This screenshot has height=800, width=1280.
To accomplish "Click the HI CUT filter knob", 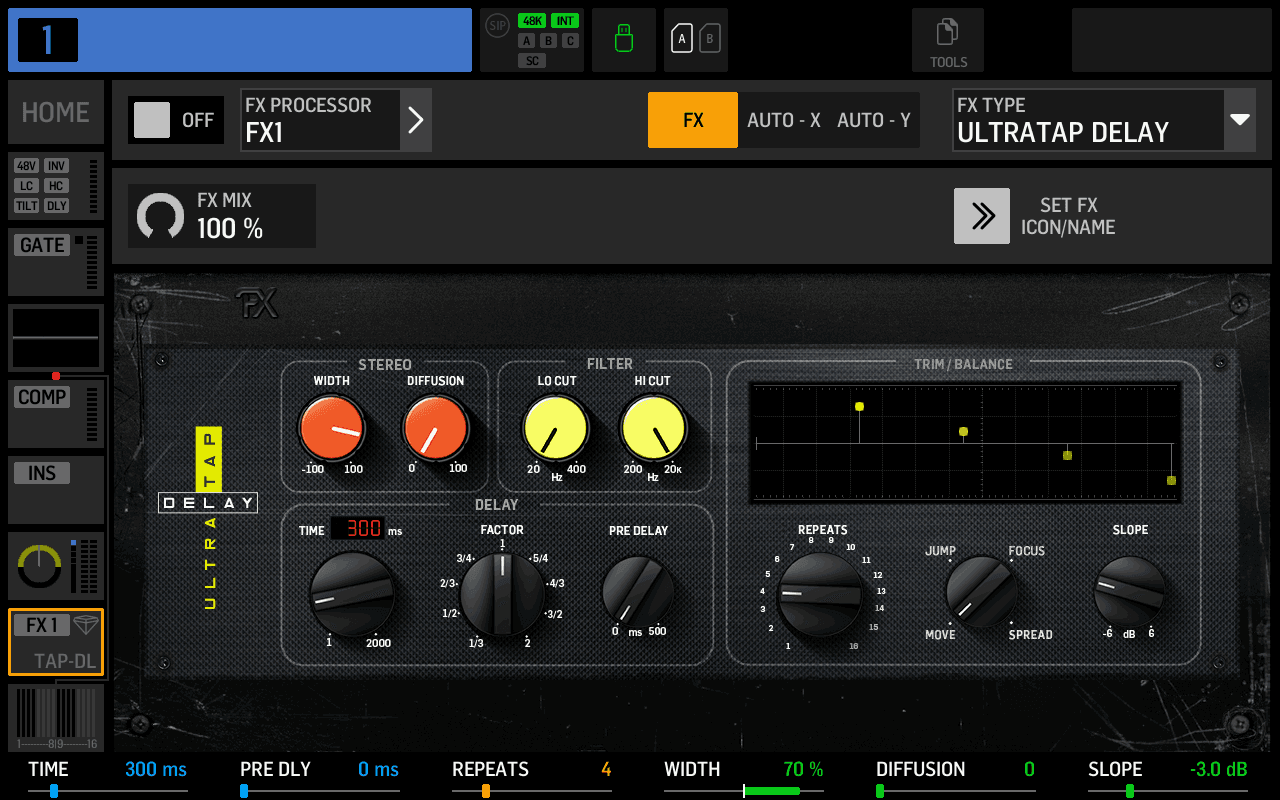I will (654, 429).
